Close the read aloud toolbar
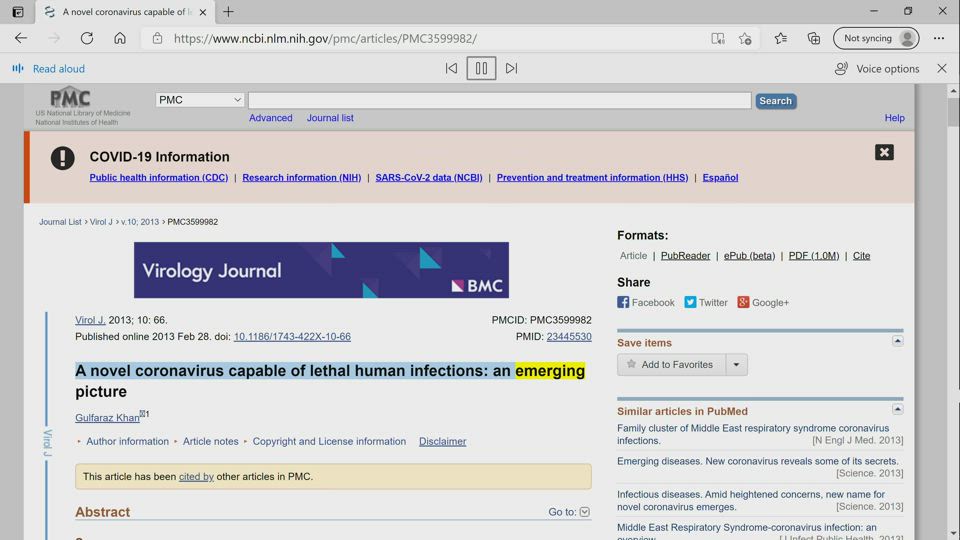960x540 pixels. pyautogui.click(x=941, y=68)
